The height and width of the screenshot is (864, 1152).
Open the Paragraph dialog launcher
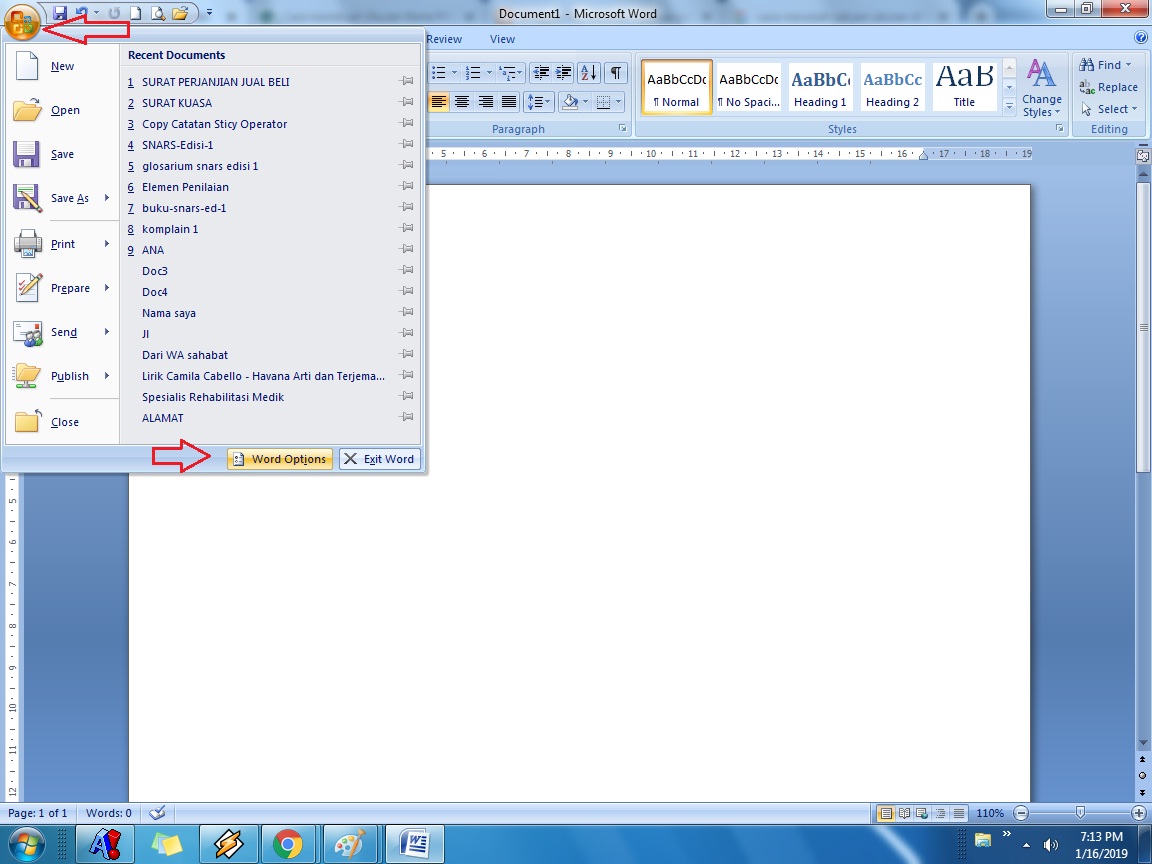coord(623,129)
